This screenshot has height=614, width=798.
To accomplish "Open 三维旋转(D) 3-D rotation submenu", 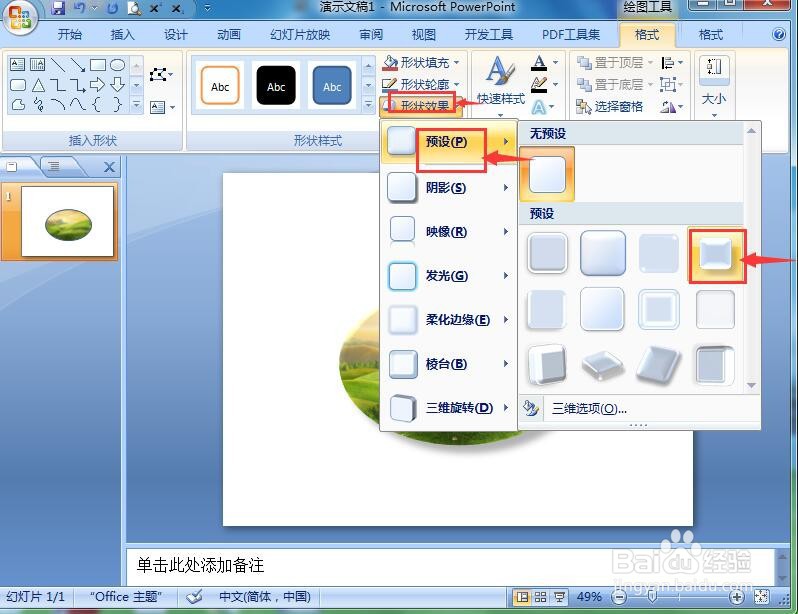I will point(448,407).
